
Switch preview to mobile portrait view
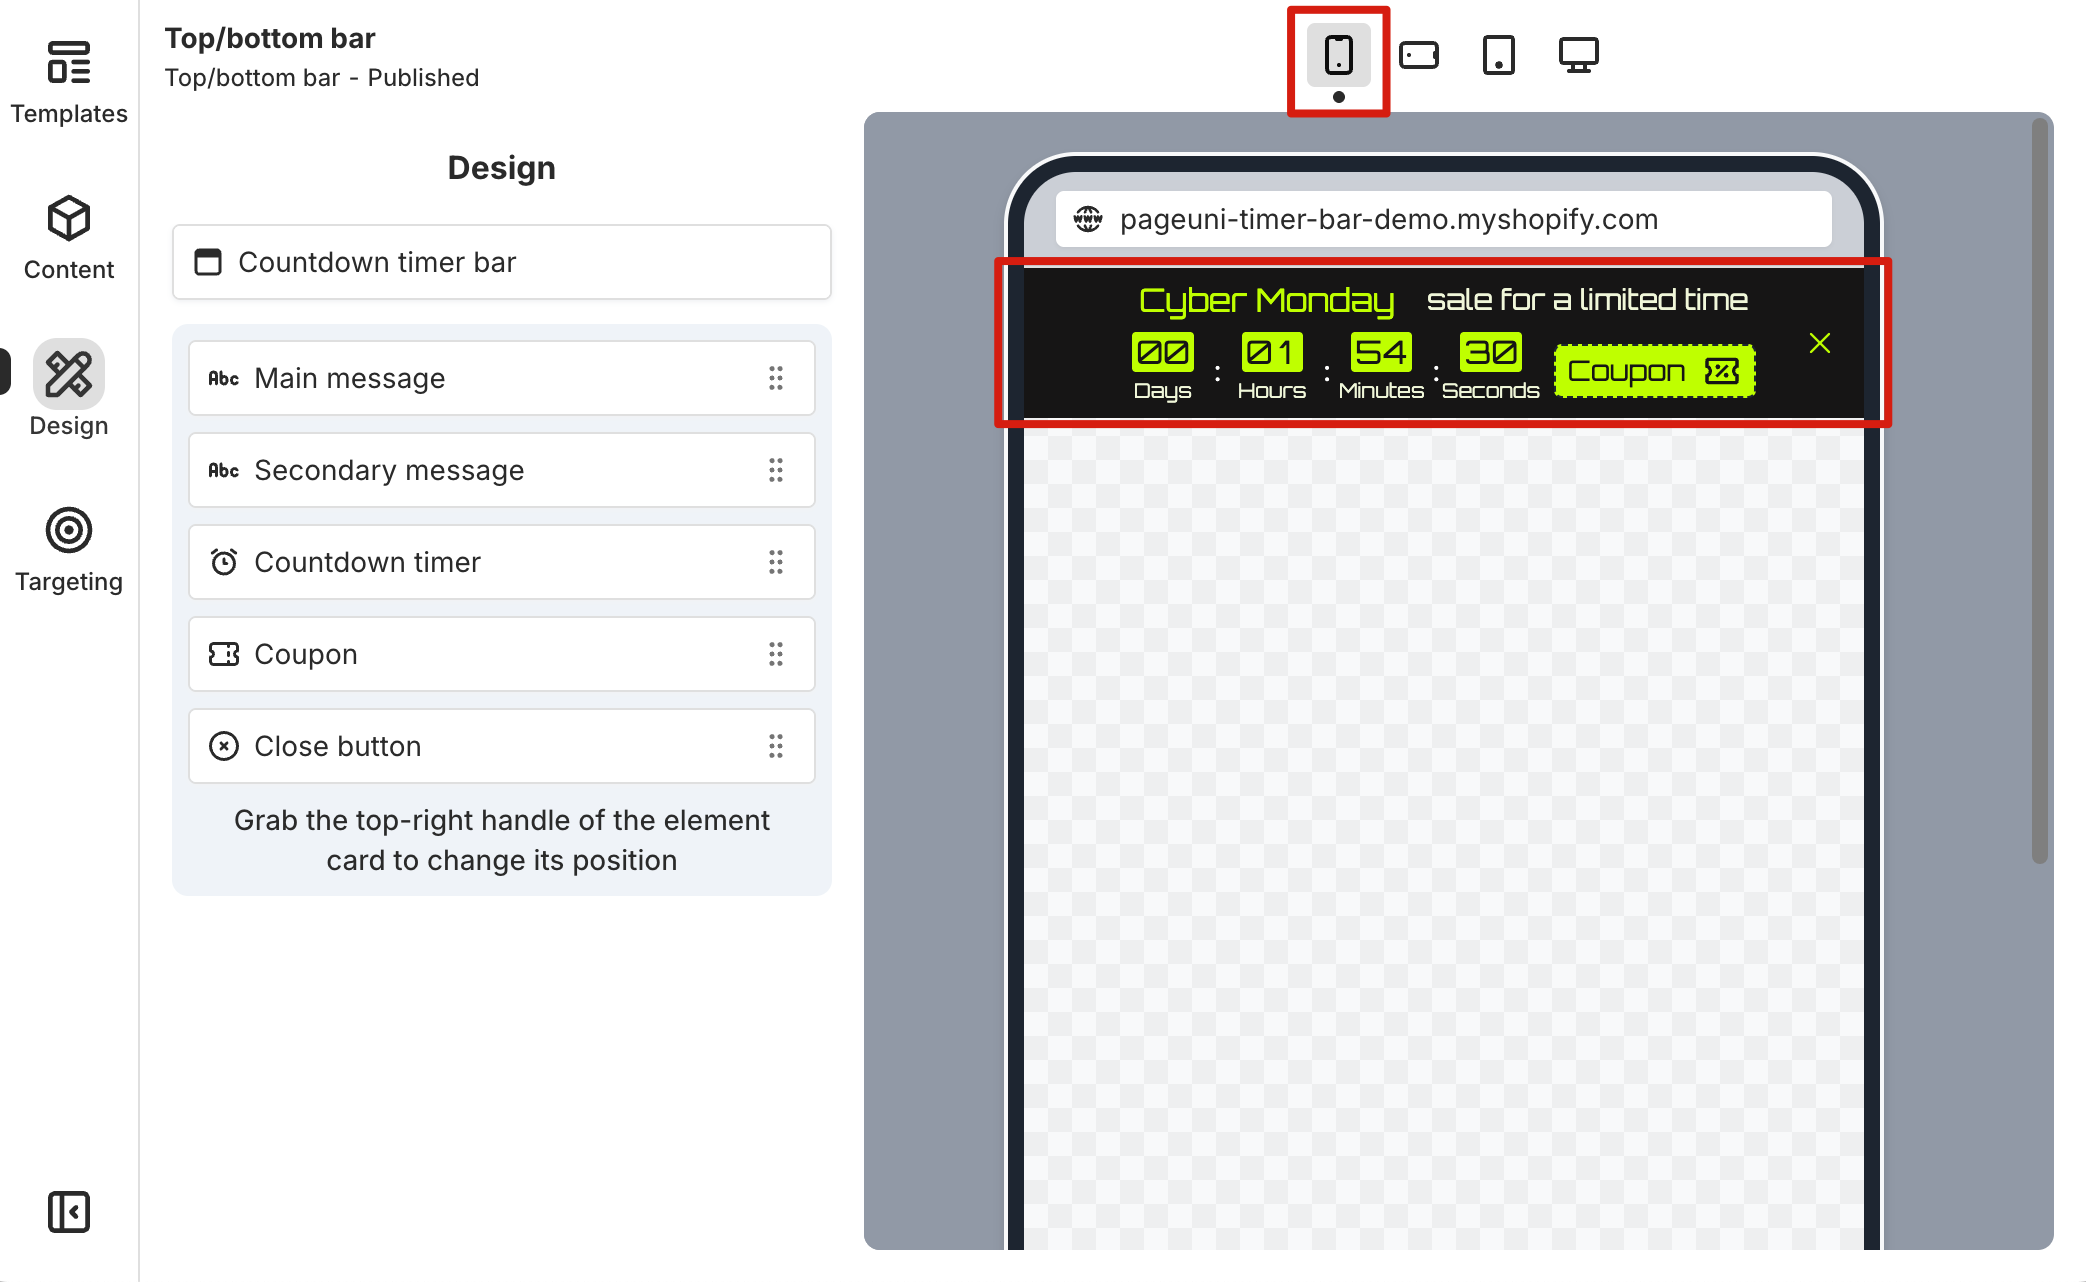coord(1338,55)
